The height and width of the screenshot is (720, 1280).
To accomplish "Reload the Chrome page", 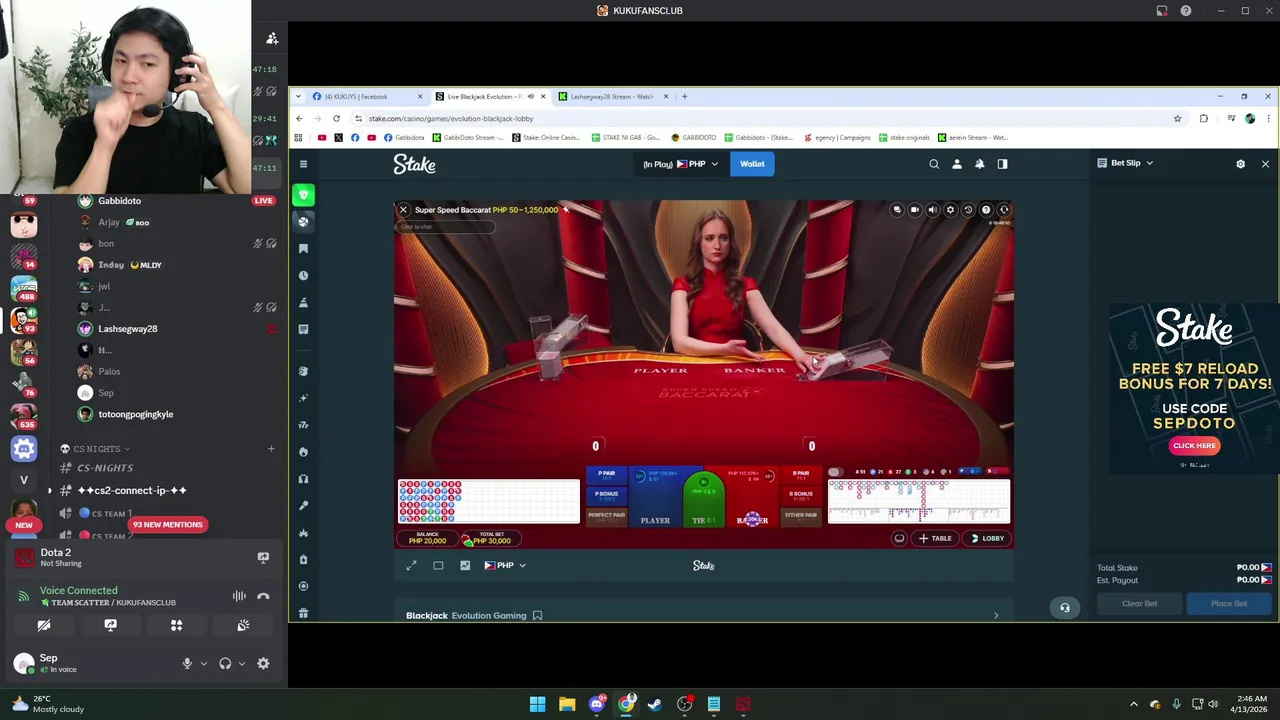I will click(336, 119).
